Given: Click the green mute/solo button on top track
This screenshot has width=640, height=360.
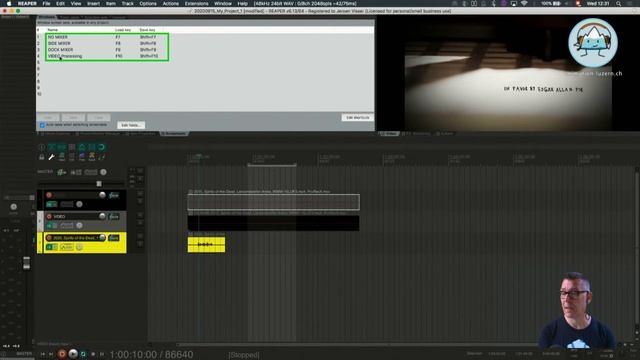Looking at the screenshot, I should point(52,204).
